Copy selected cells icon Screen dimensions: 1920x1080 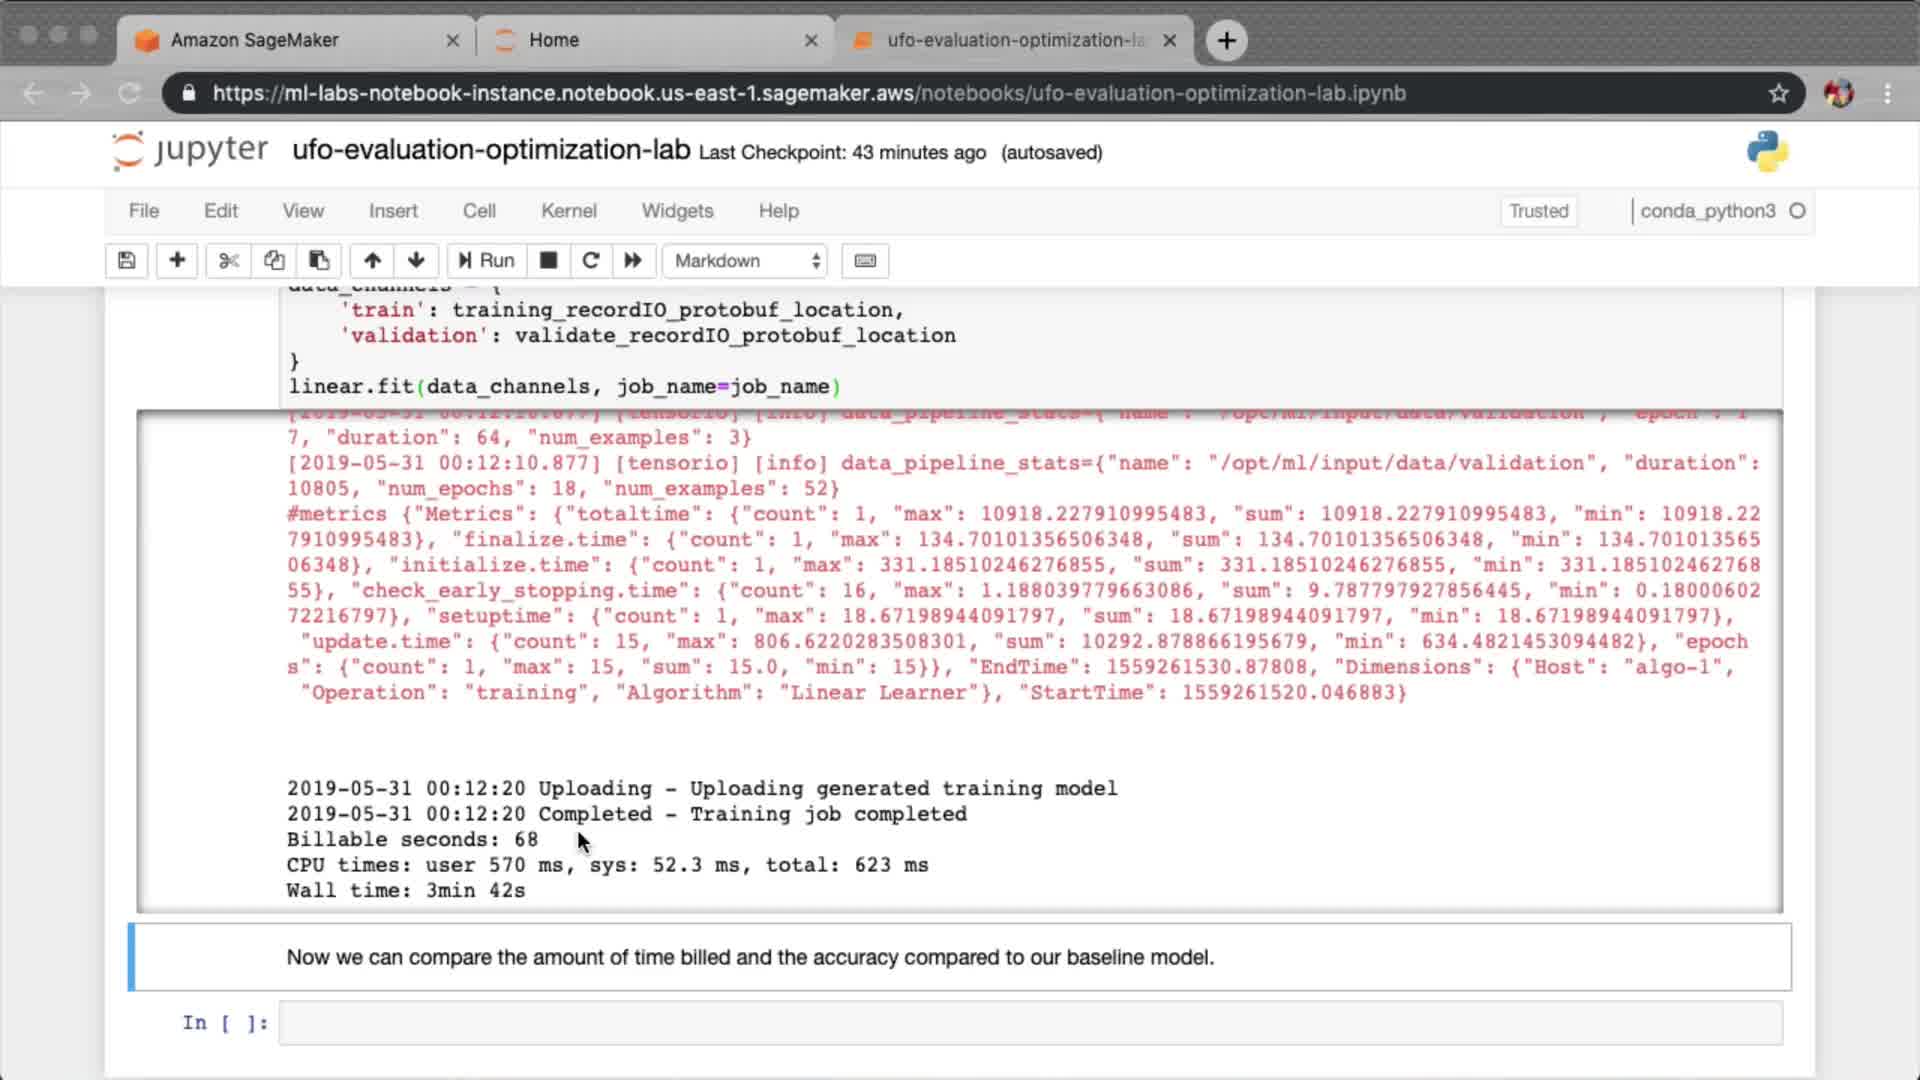(274, 260)
